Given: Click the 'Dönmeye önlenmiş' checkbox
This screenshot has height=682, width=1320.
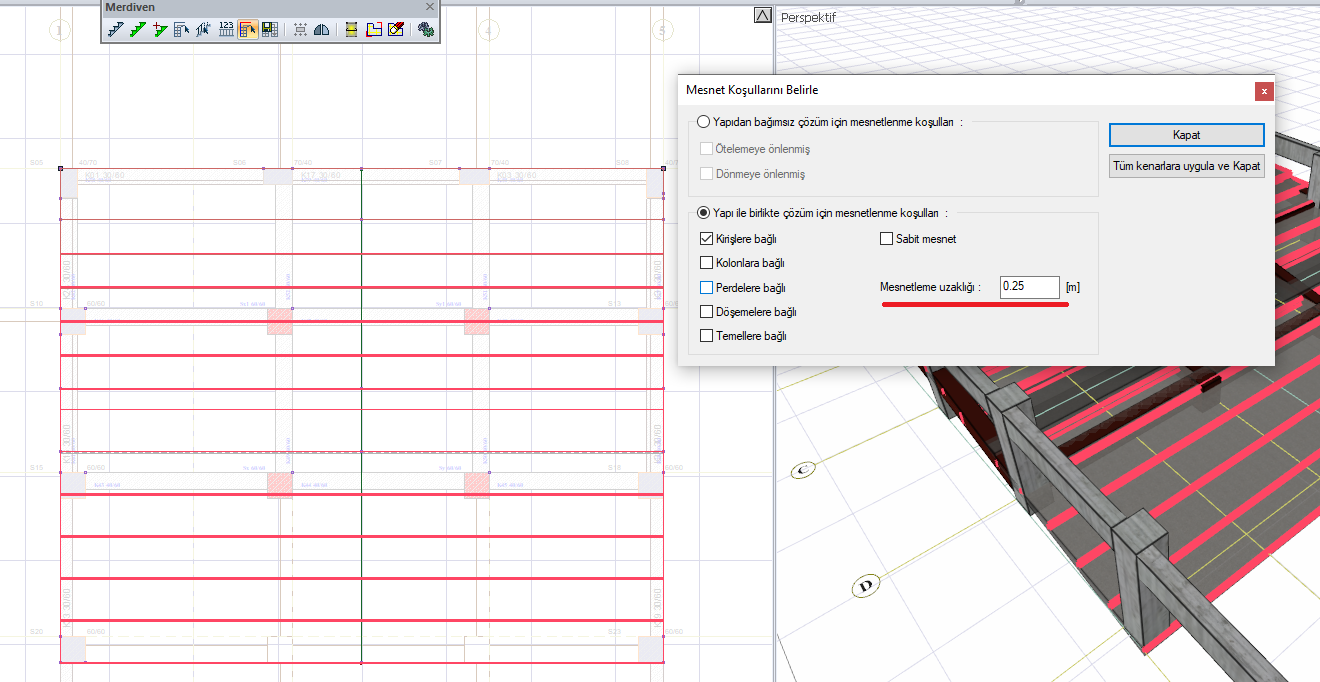Looking at the screenshot, I should coord(707,174).
